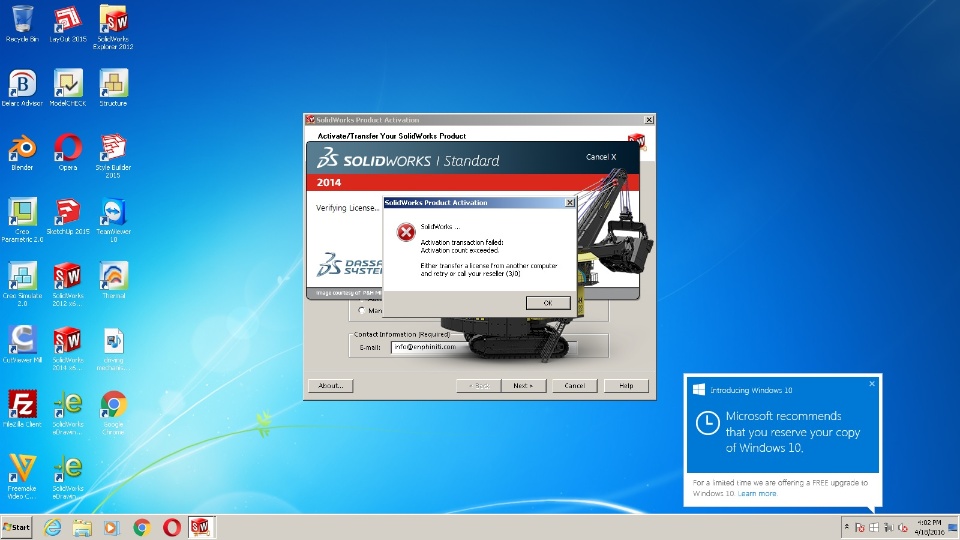The image size is (960, 540).
Task: Click the About... button
Action: coord(331,386)
